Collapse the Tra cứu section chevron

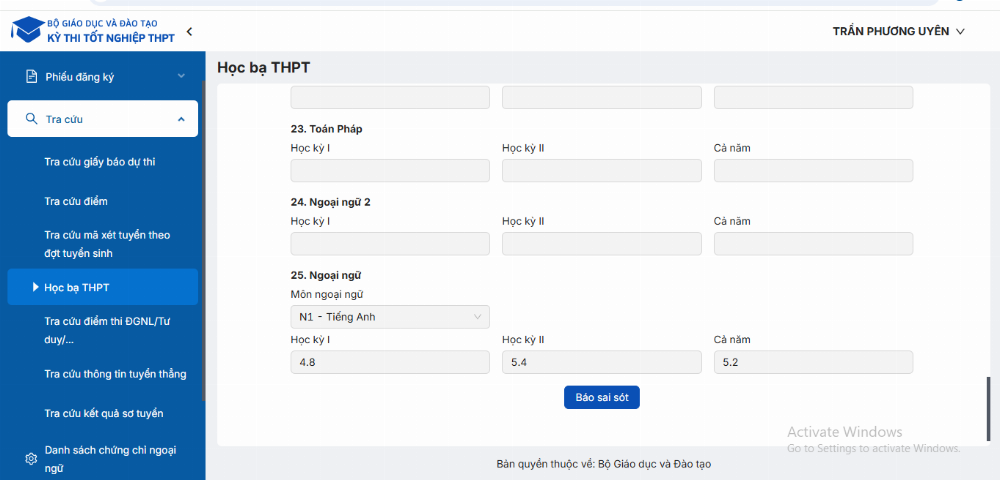click(181, 119)
